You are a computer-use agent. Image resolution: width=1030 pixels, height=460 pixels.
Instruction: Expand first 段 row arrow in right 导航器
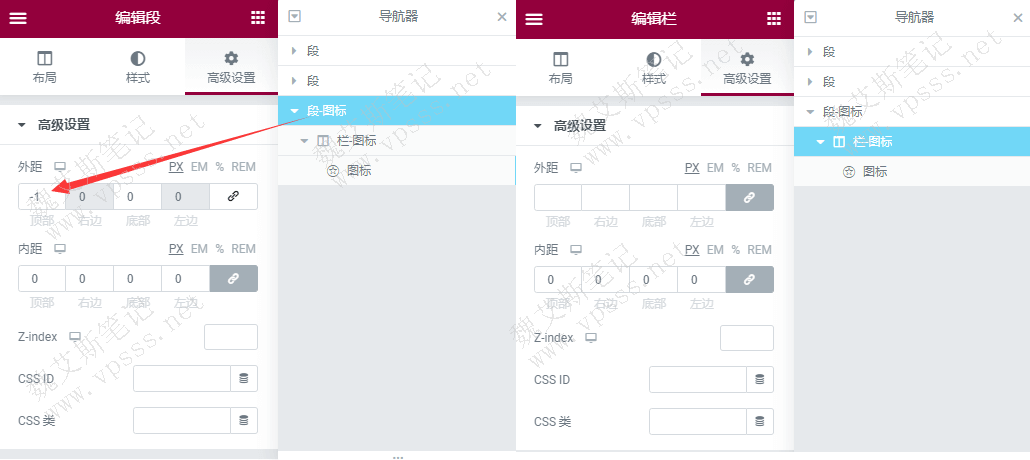click(x=810, y=51)
